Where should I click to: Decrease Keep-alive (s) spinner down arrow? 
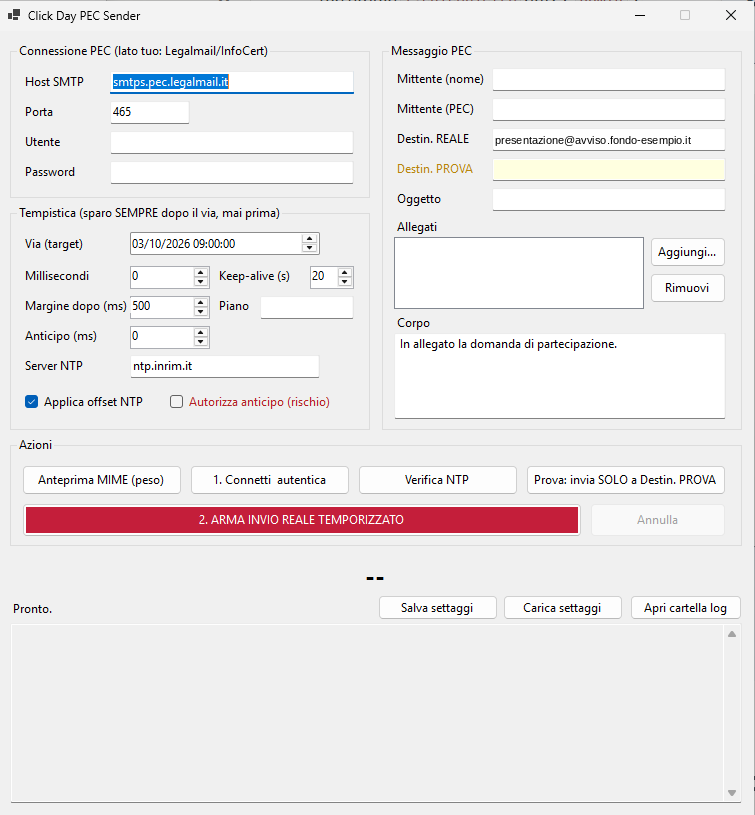tap(345, 281)
